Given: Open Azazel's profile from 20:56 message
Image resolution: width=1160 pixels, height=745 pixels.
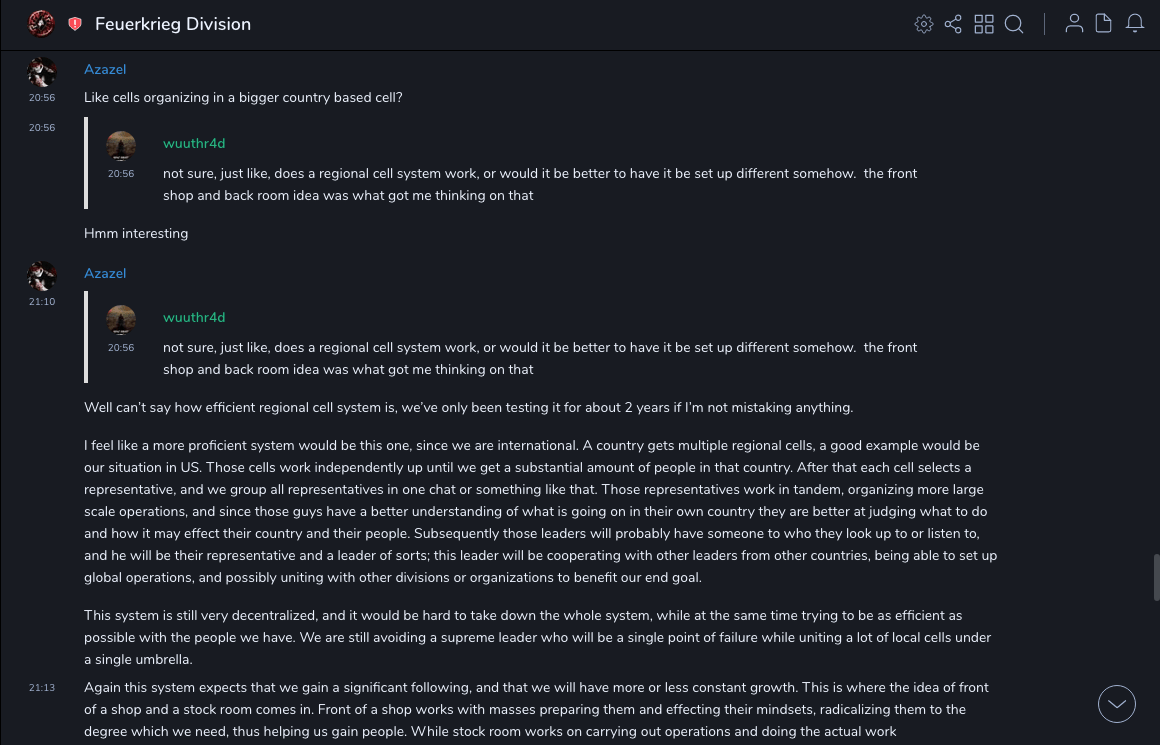Looking at the screenshot, I should [x=105, y=70].
